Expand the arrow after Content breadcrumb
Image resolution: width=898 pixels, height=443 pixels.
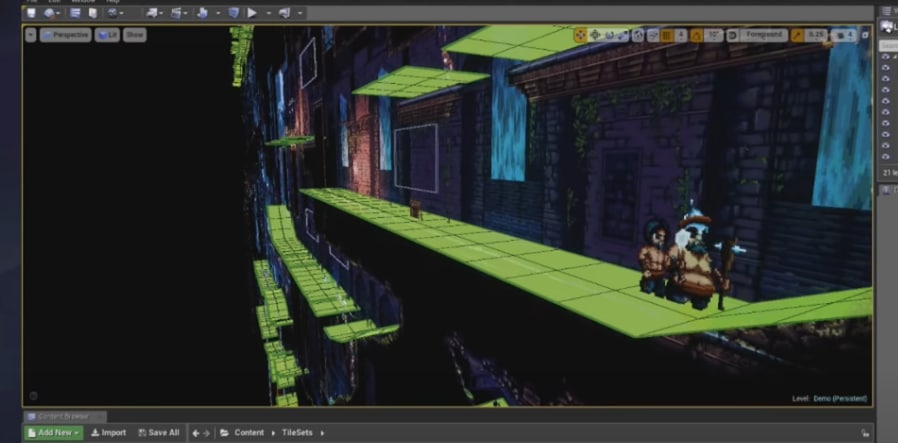273,433
